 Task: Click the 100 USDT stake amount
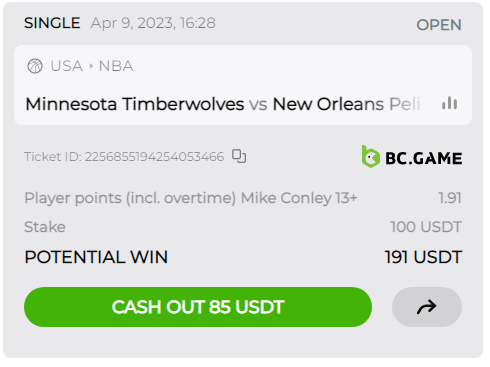point(426,227)
